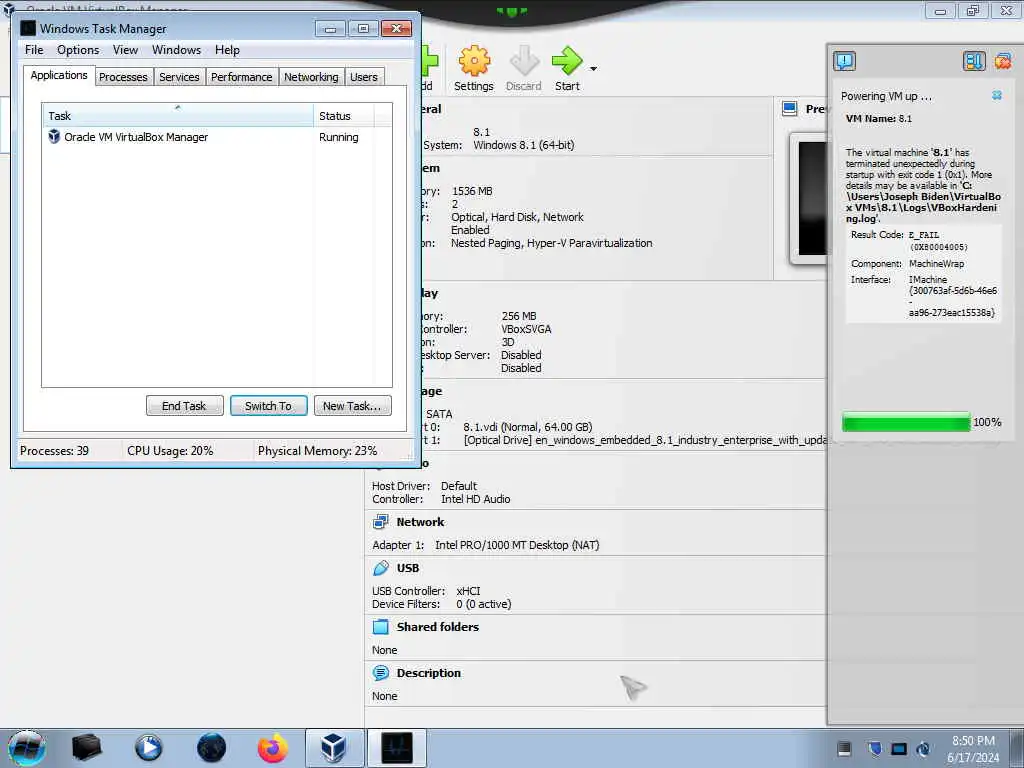Open the Windows Start orb

tap(27, 748)
